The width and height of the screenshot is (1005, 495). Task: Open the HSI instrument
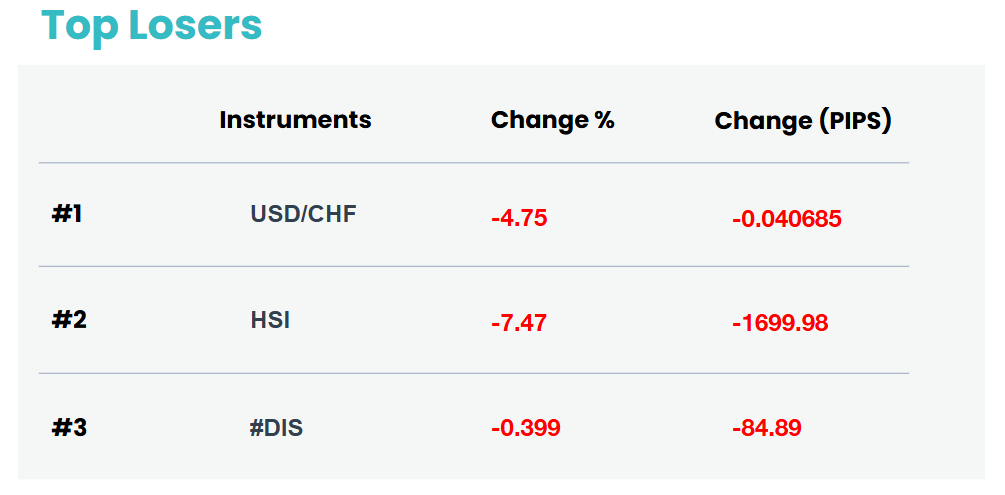pyautogui.click(x=270, y=319)
